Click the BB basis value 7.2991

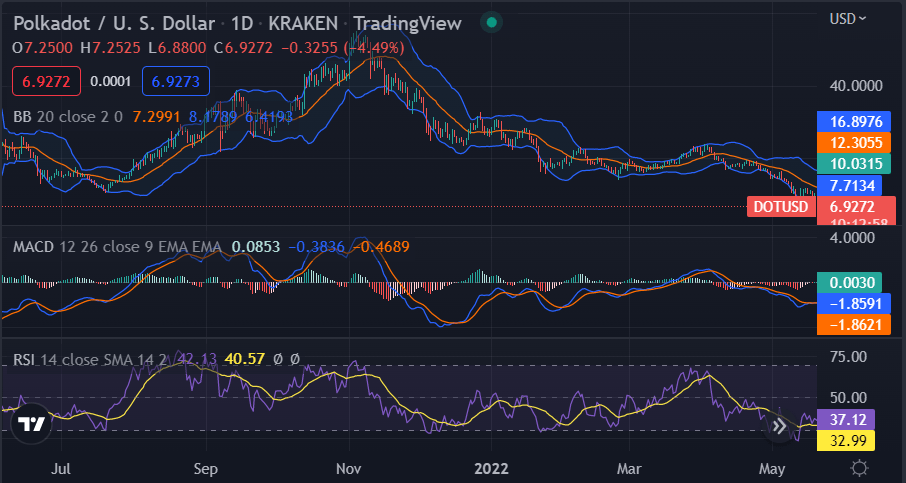click(157, 117)
